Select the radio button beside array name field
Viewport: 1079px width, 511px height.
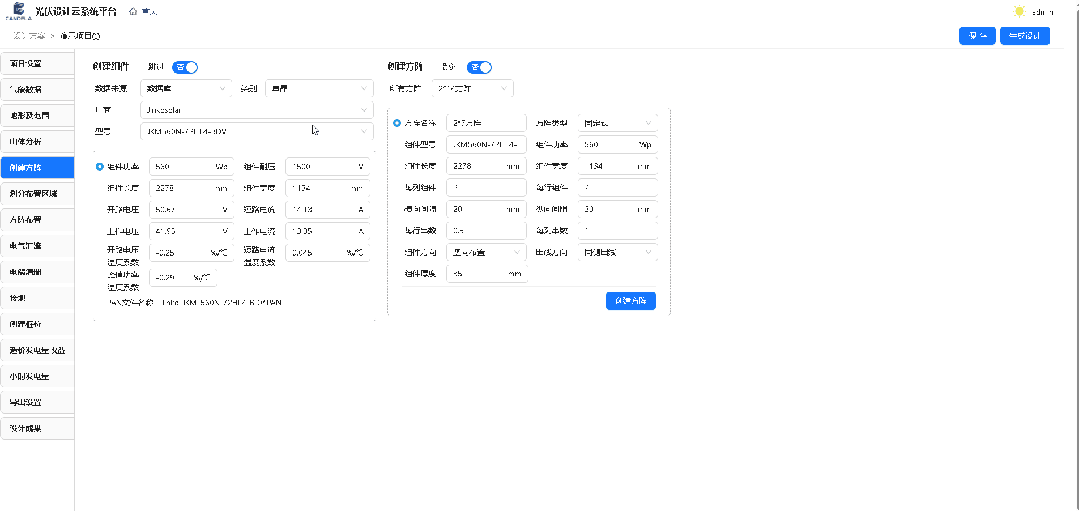click(x=396, y=123)
